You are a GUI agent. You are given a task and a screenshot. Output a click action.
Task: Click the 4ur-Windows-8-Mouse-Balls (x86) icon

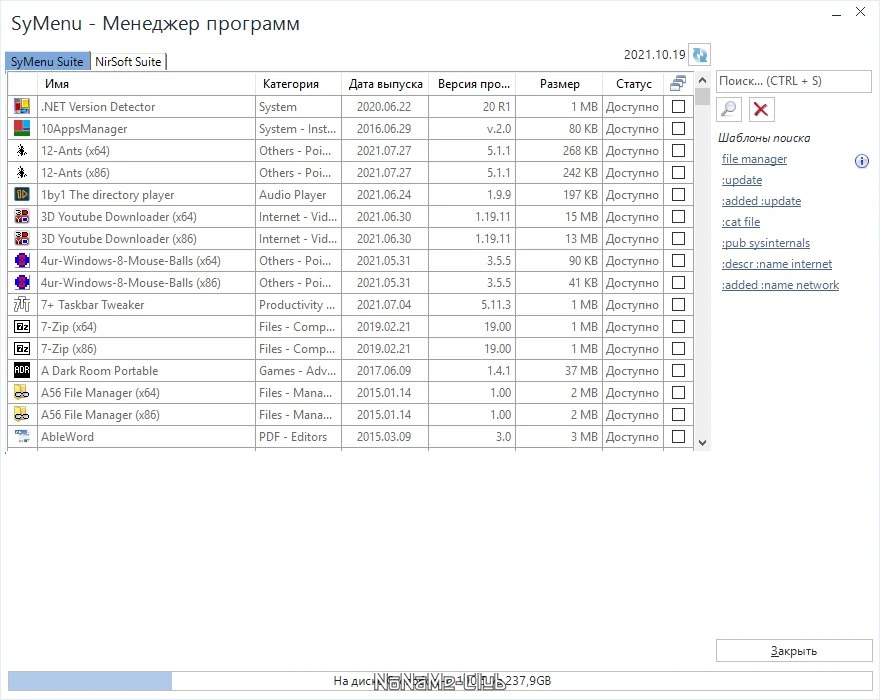(22, 282)
